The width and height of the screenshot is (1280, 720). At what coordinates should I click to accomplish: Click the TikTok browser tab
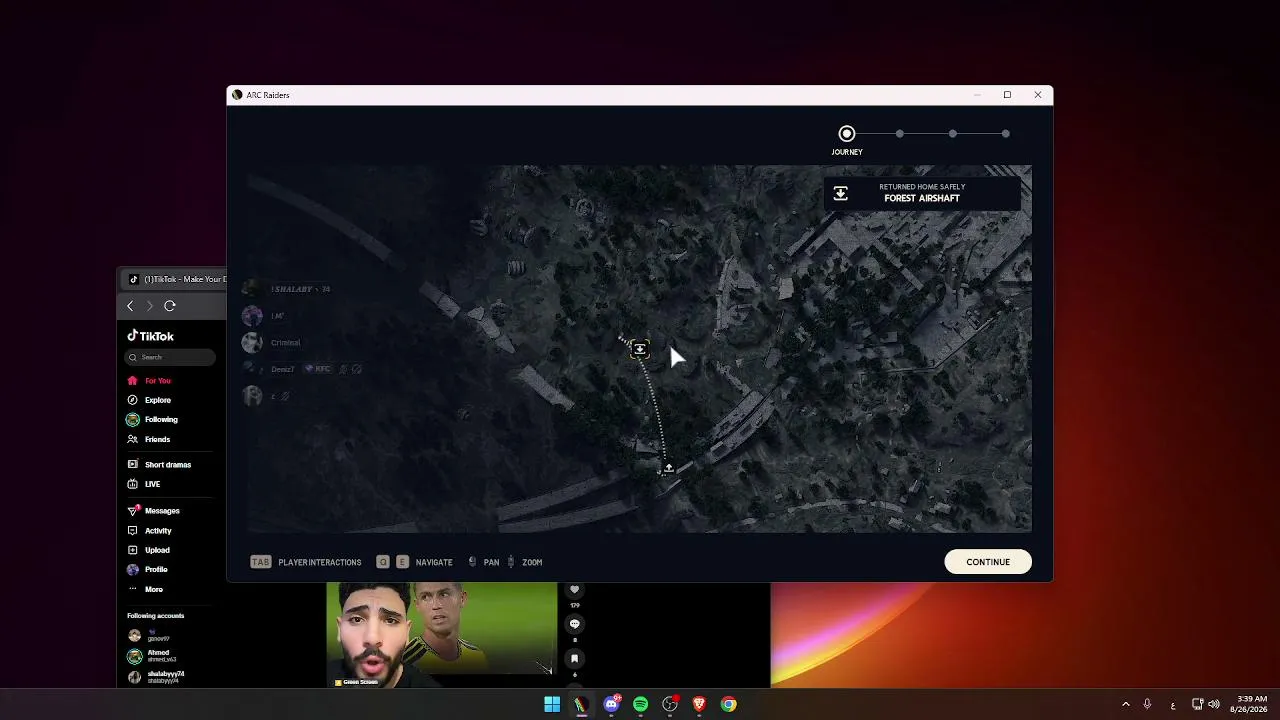178,279
